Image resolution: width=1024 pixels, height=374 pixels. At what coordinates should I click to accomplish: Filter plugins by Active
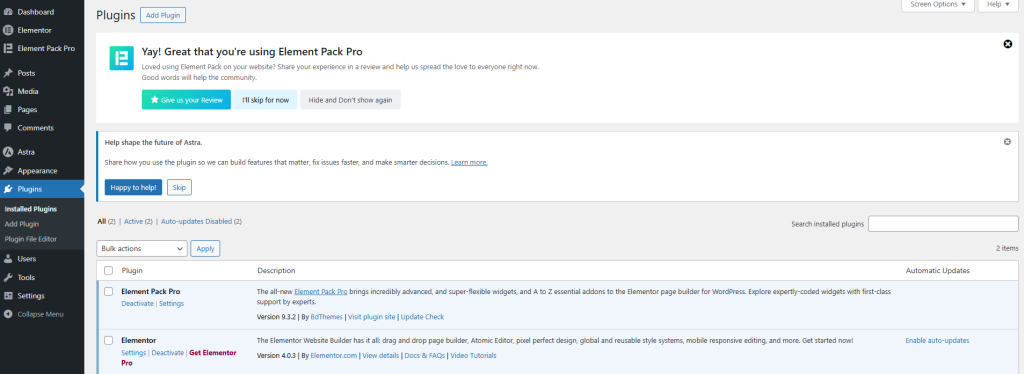tap(133, 222)
